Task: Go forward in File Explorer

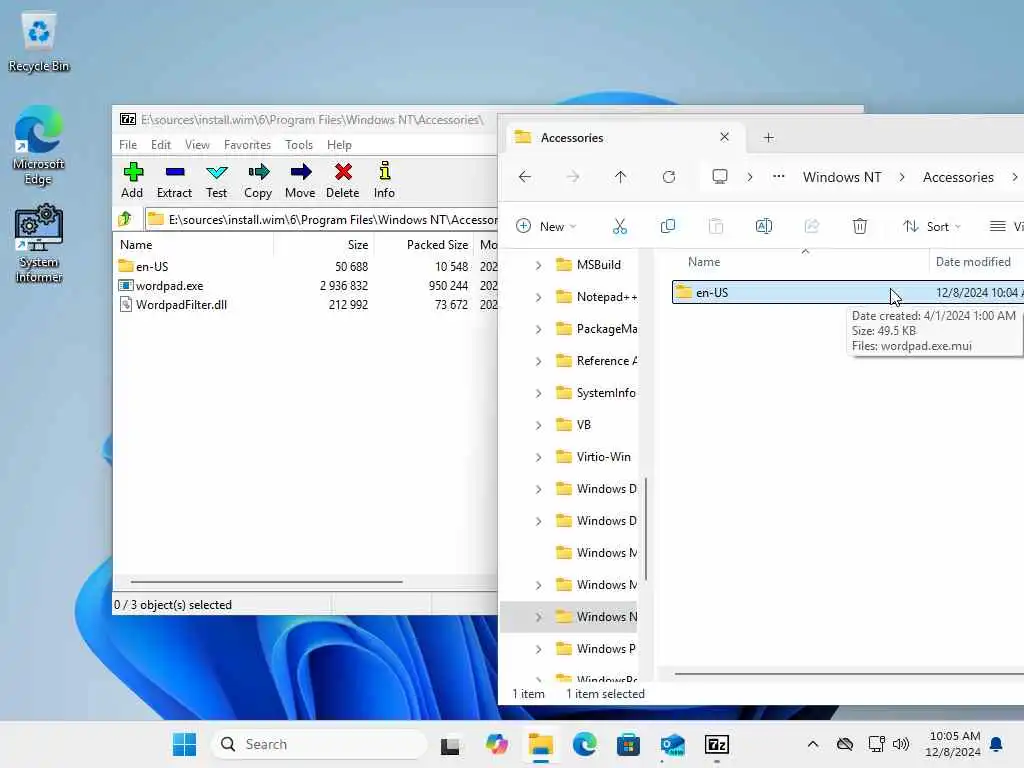Action: click(573, 177)
